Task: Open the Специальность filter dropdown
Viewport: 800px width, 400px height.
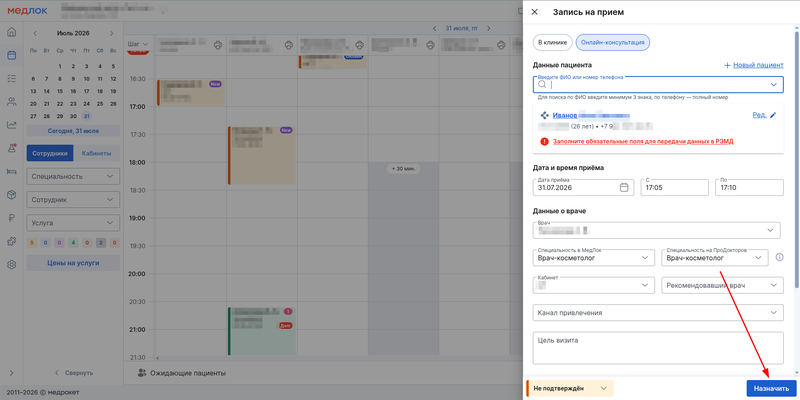Action: point(73,177)
